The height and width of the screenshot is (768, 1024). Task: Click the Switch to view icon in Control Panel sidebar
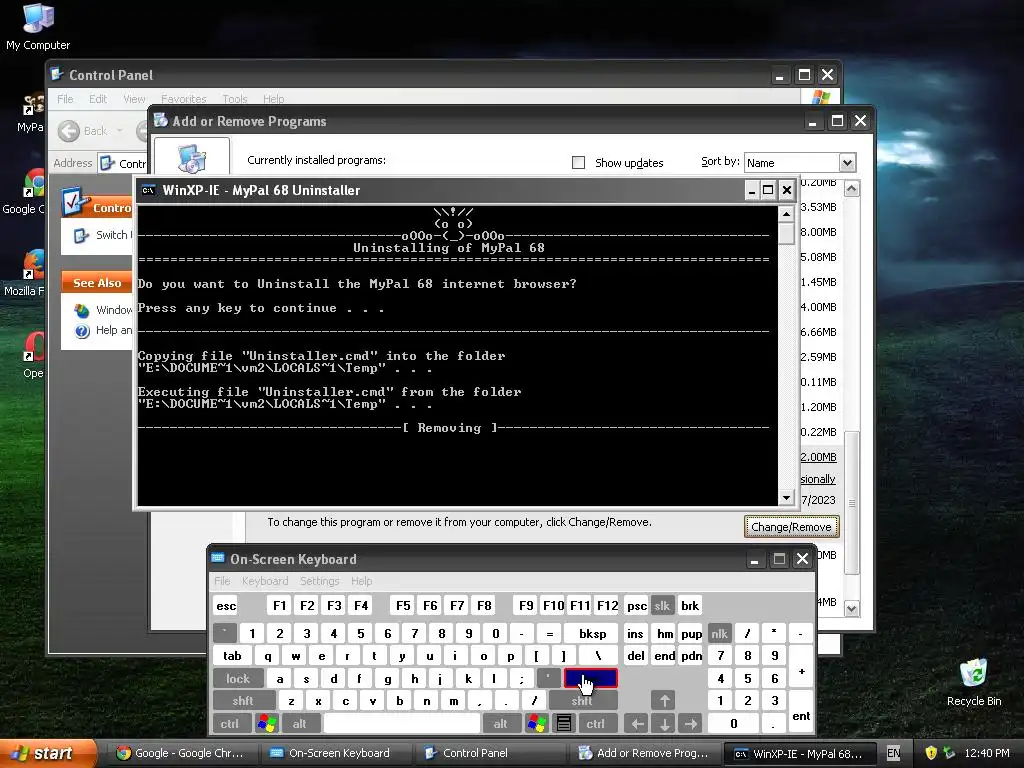pyautogui.click(x=82, y=235)
